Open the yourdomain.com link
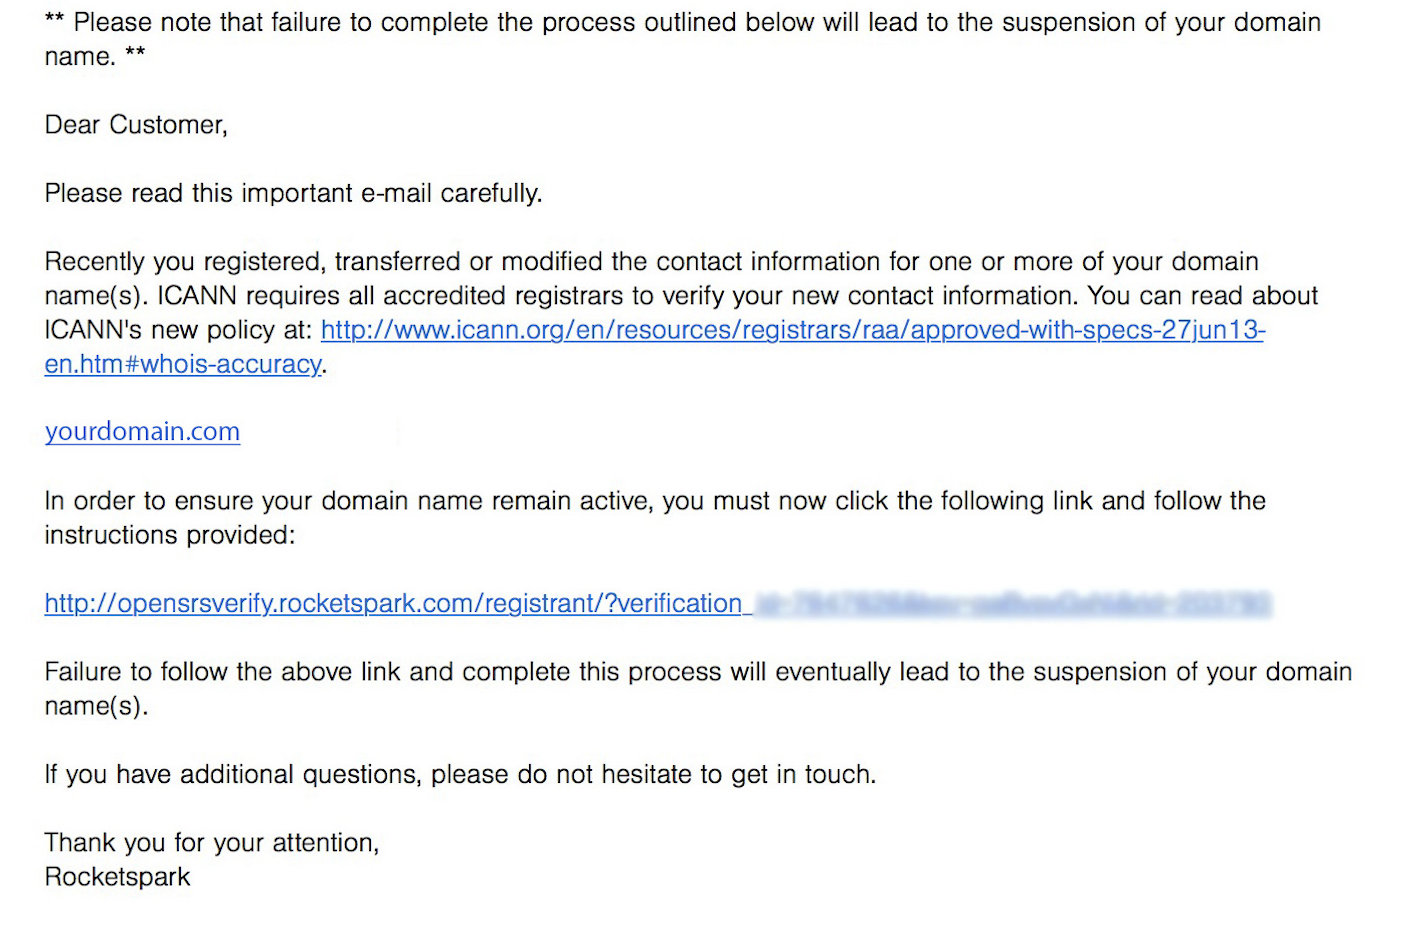 coord(142,432)
